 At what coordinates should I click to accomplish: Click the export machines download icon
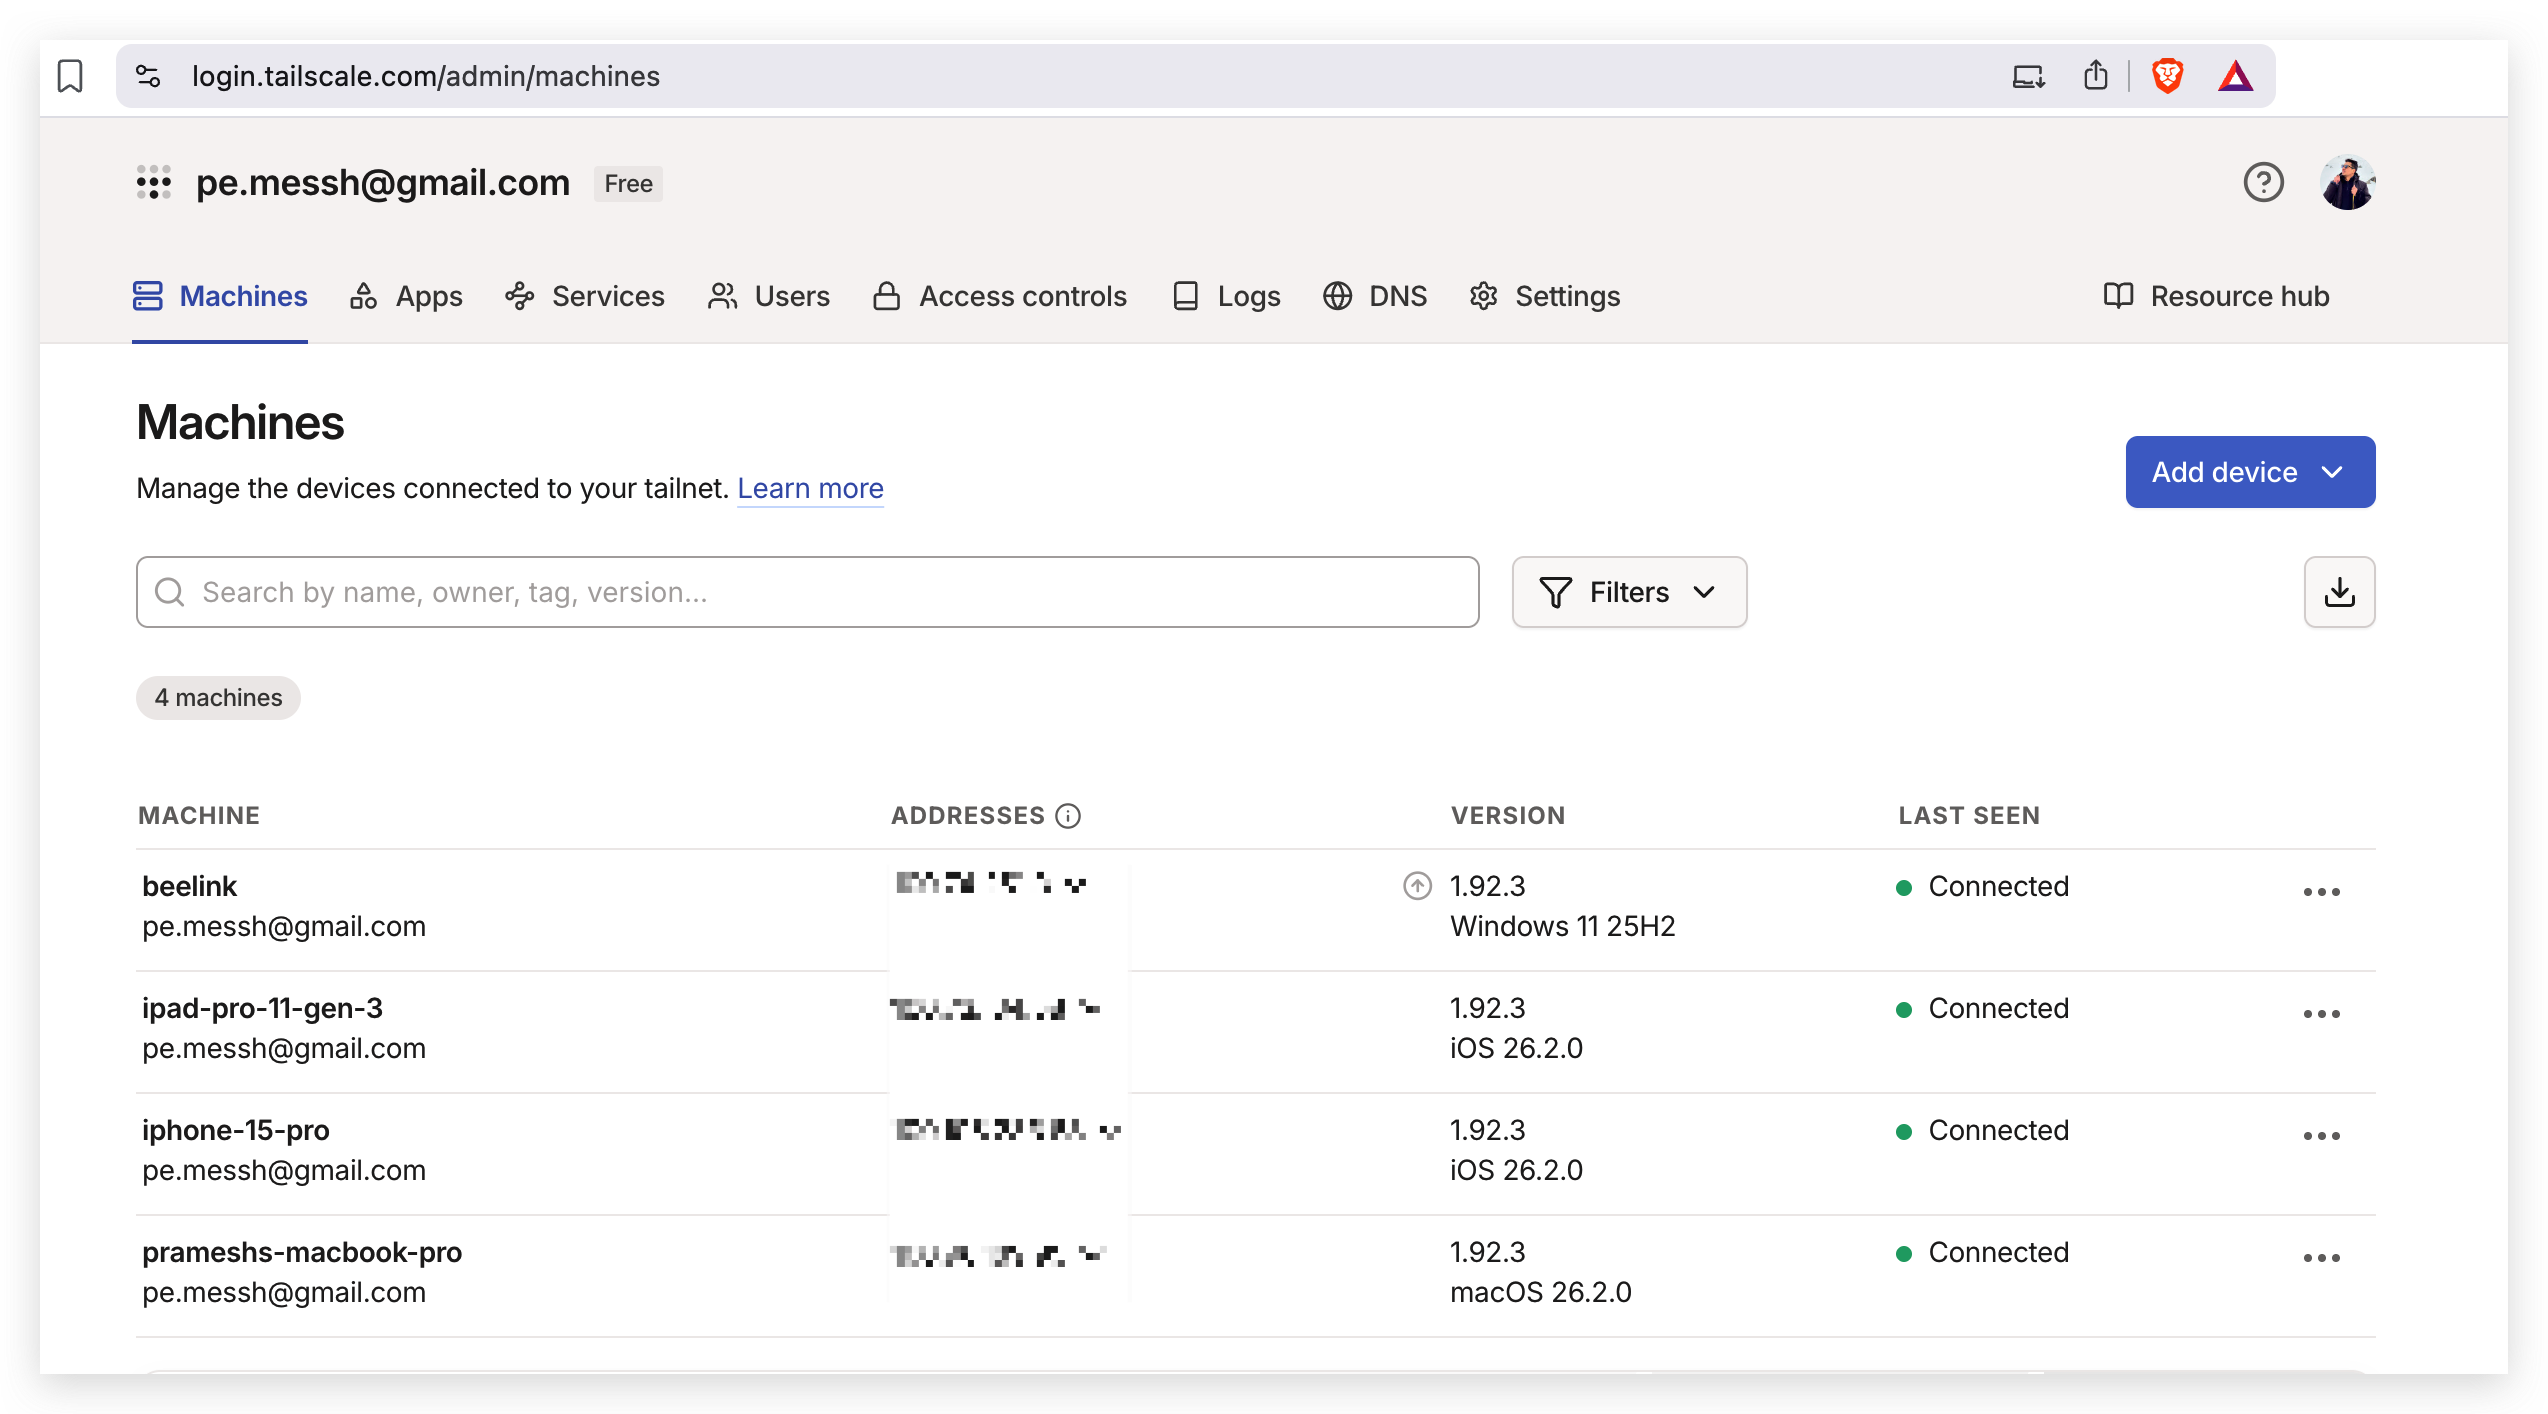[2339, 592]
